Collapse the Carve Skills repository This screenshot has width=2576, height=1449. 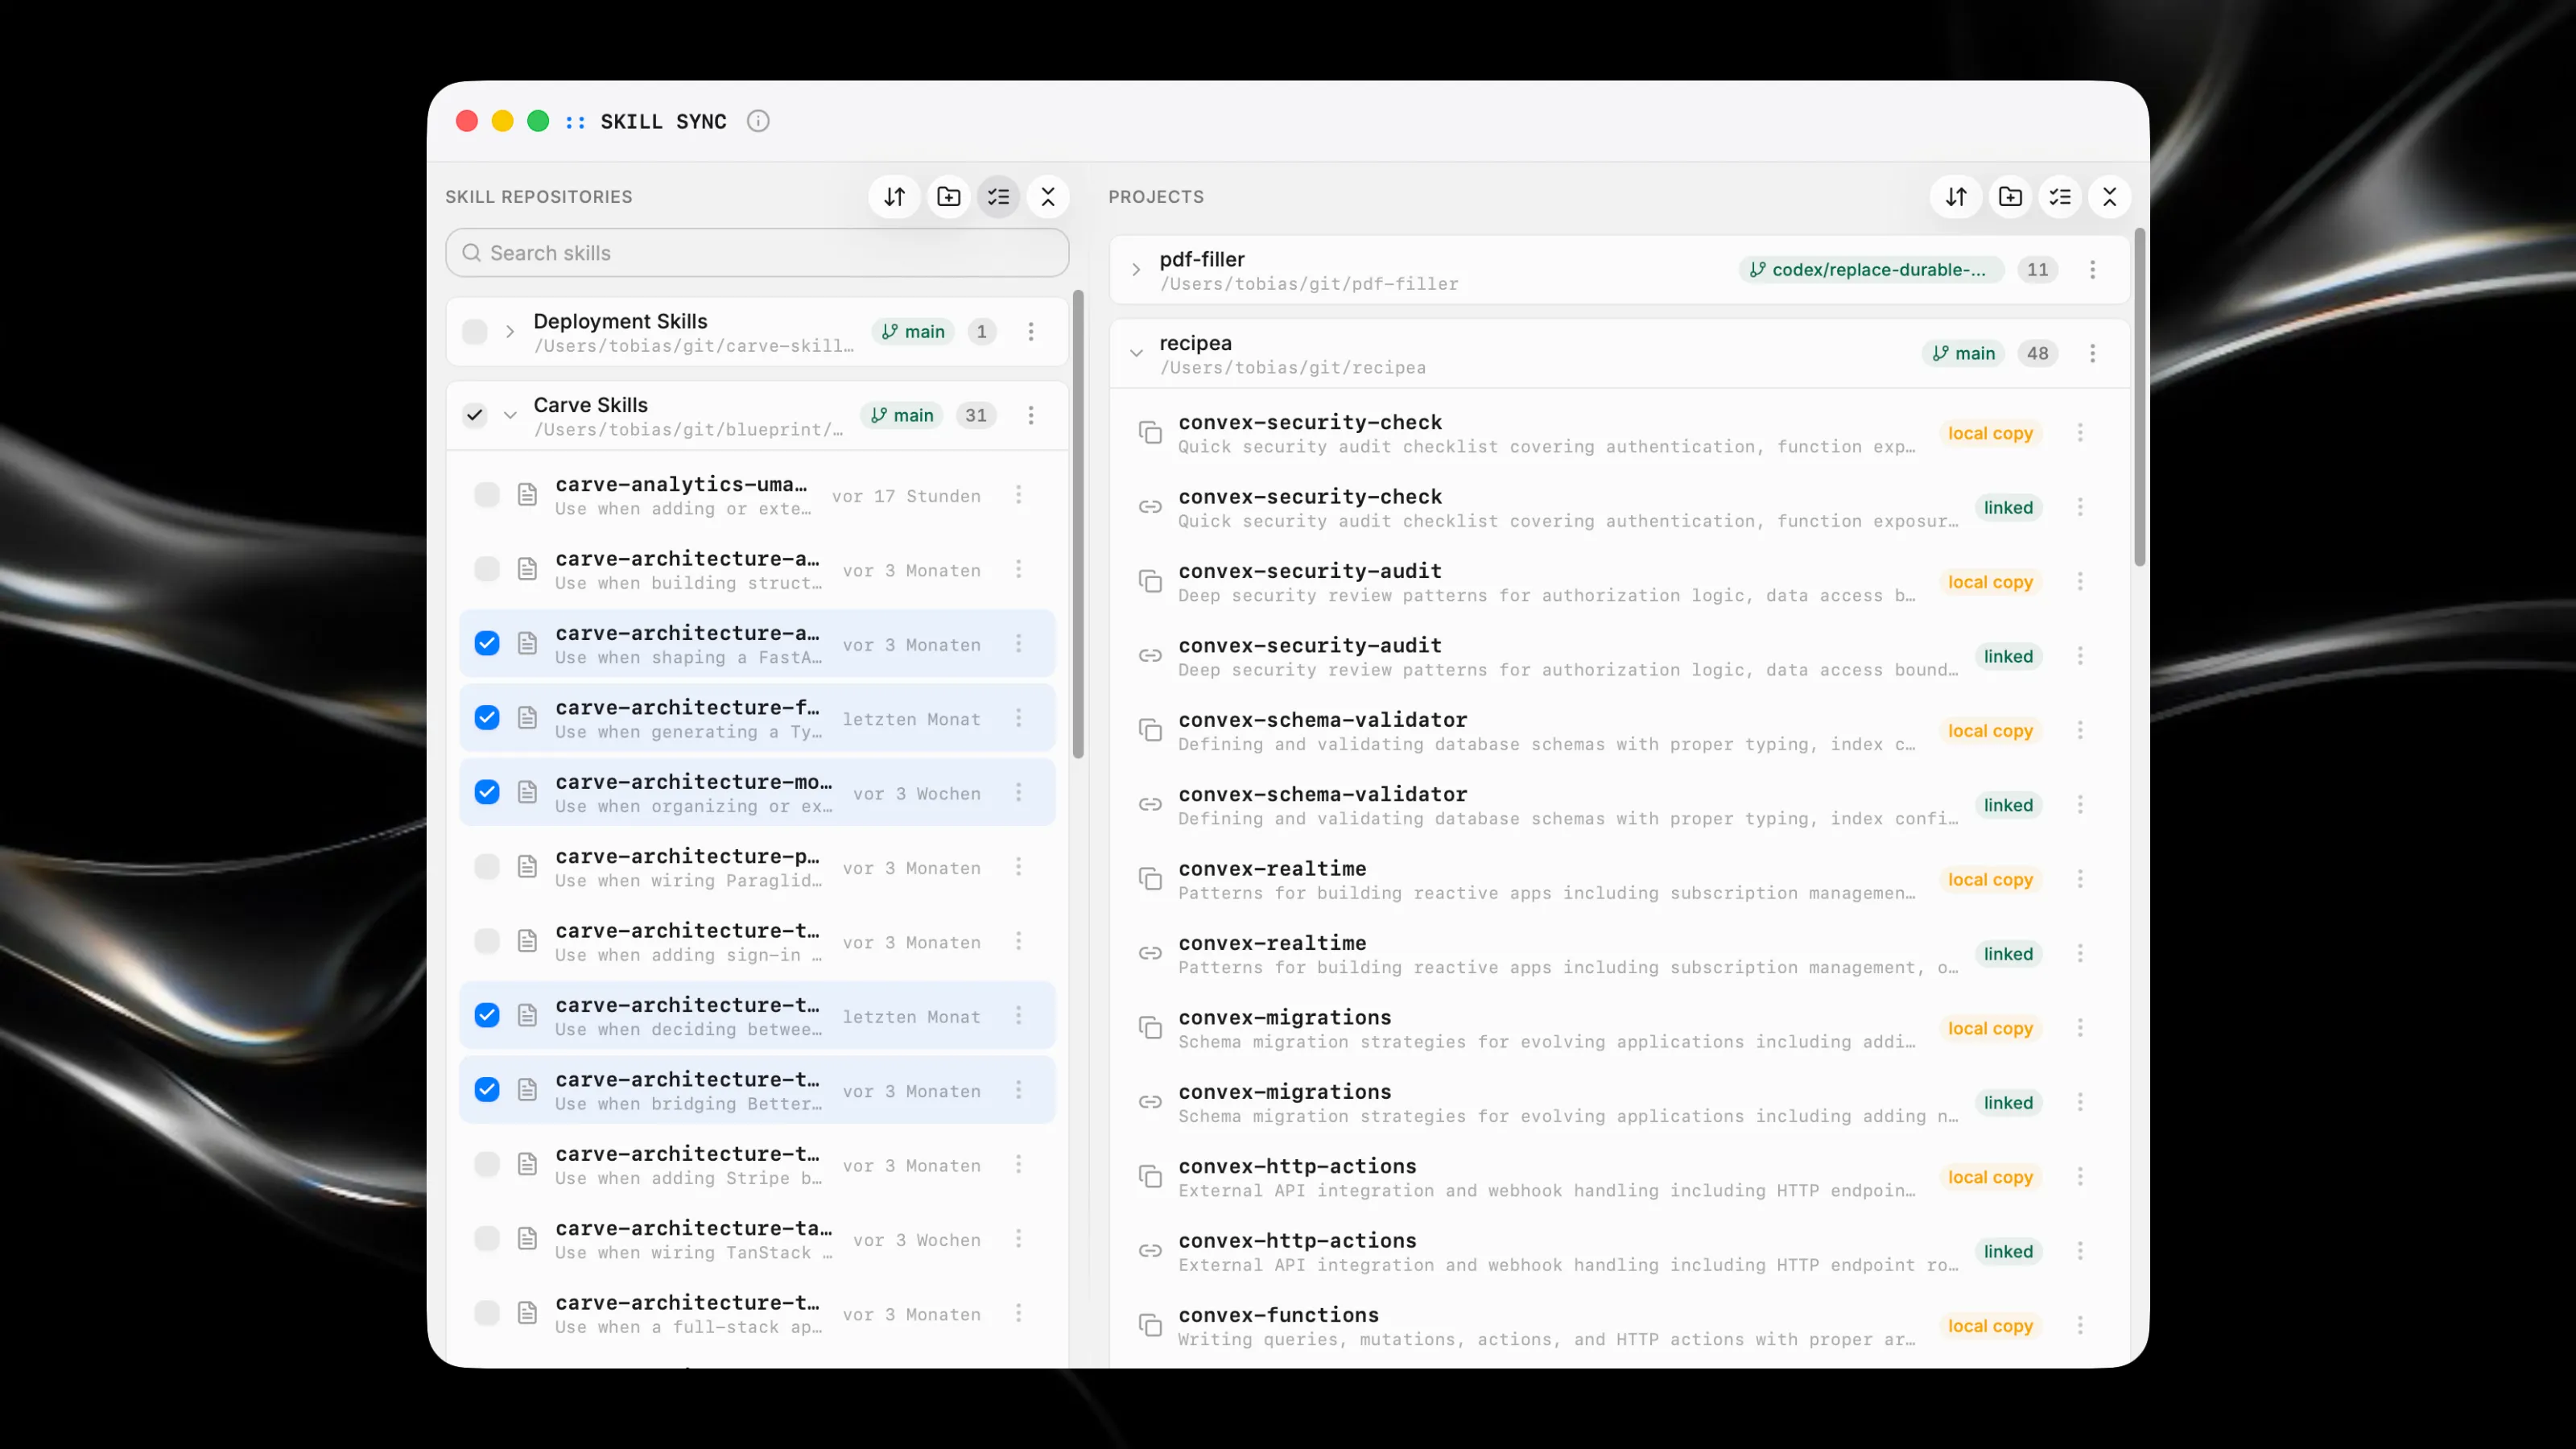[x=510, y=415]
